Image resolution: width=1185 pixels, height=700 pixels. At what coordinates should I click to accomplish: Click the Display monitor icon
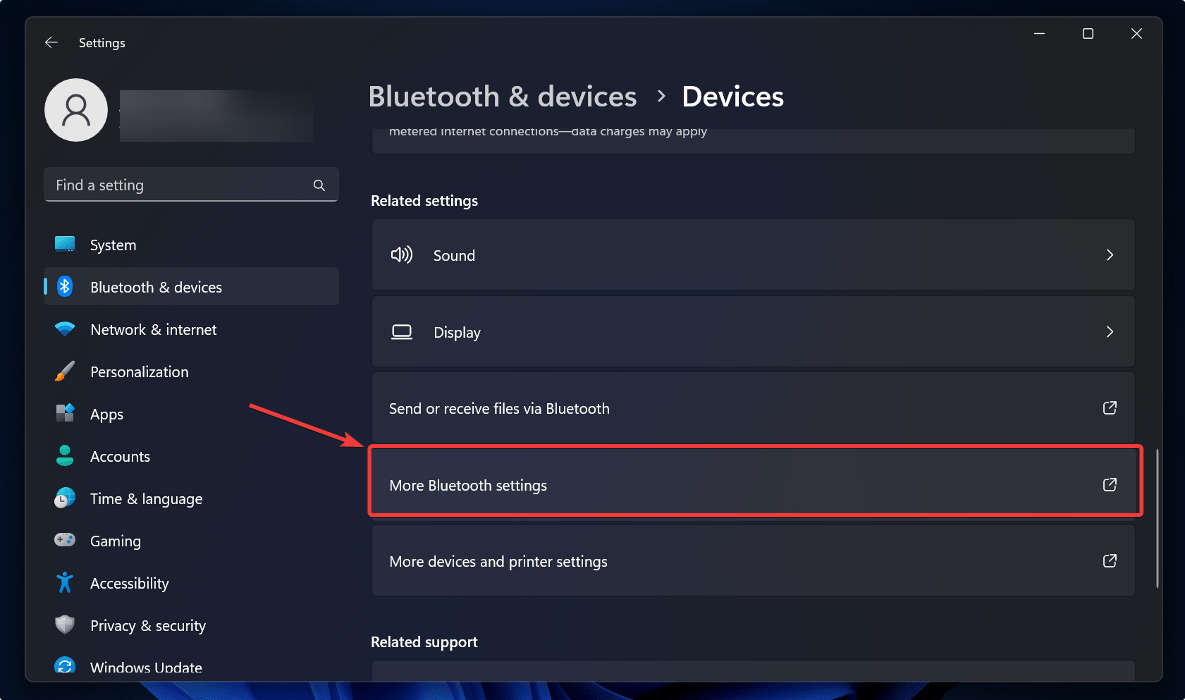(x=401, y=331)
